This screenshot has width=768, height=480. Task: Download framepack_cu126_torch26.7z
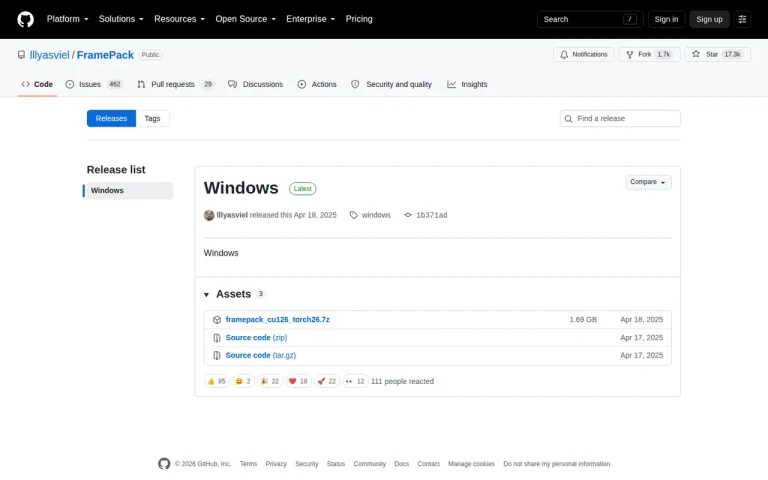277,320
